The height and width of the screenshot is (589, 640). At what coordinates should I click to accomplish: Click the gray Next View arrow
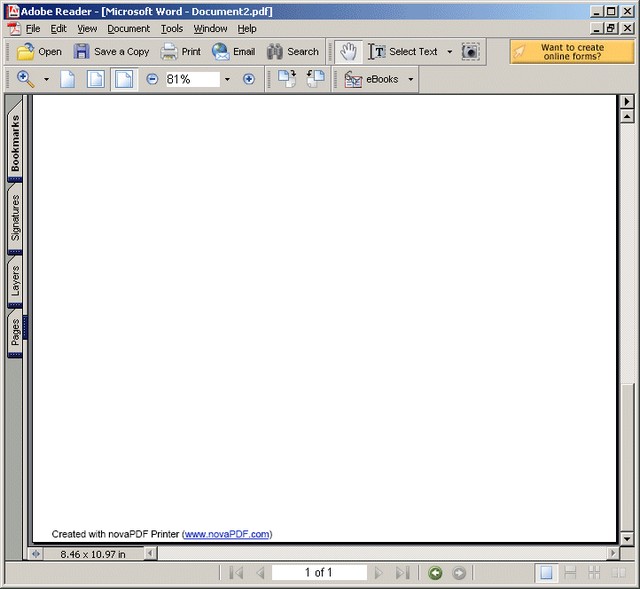(x=459, y=573)
